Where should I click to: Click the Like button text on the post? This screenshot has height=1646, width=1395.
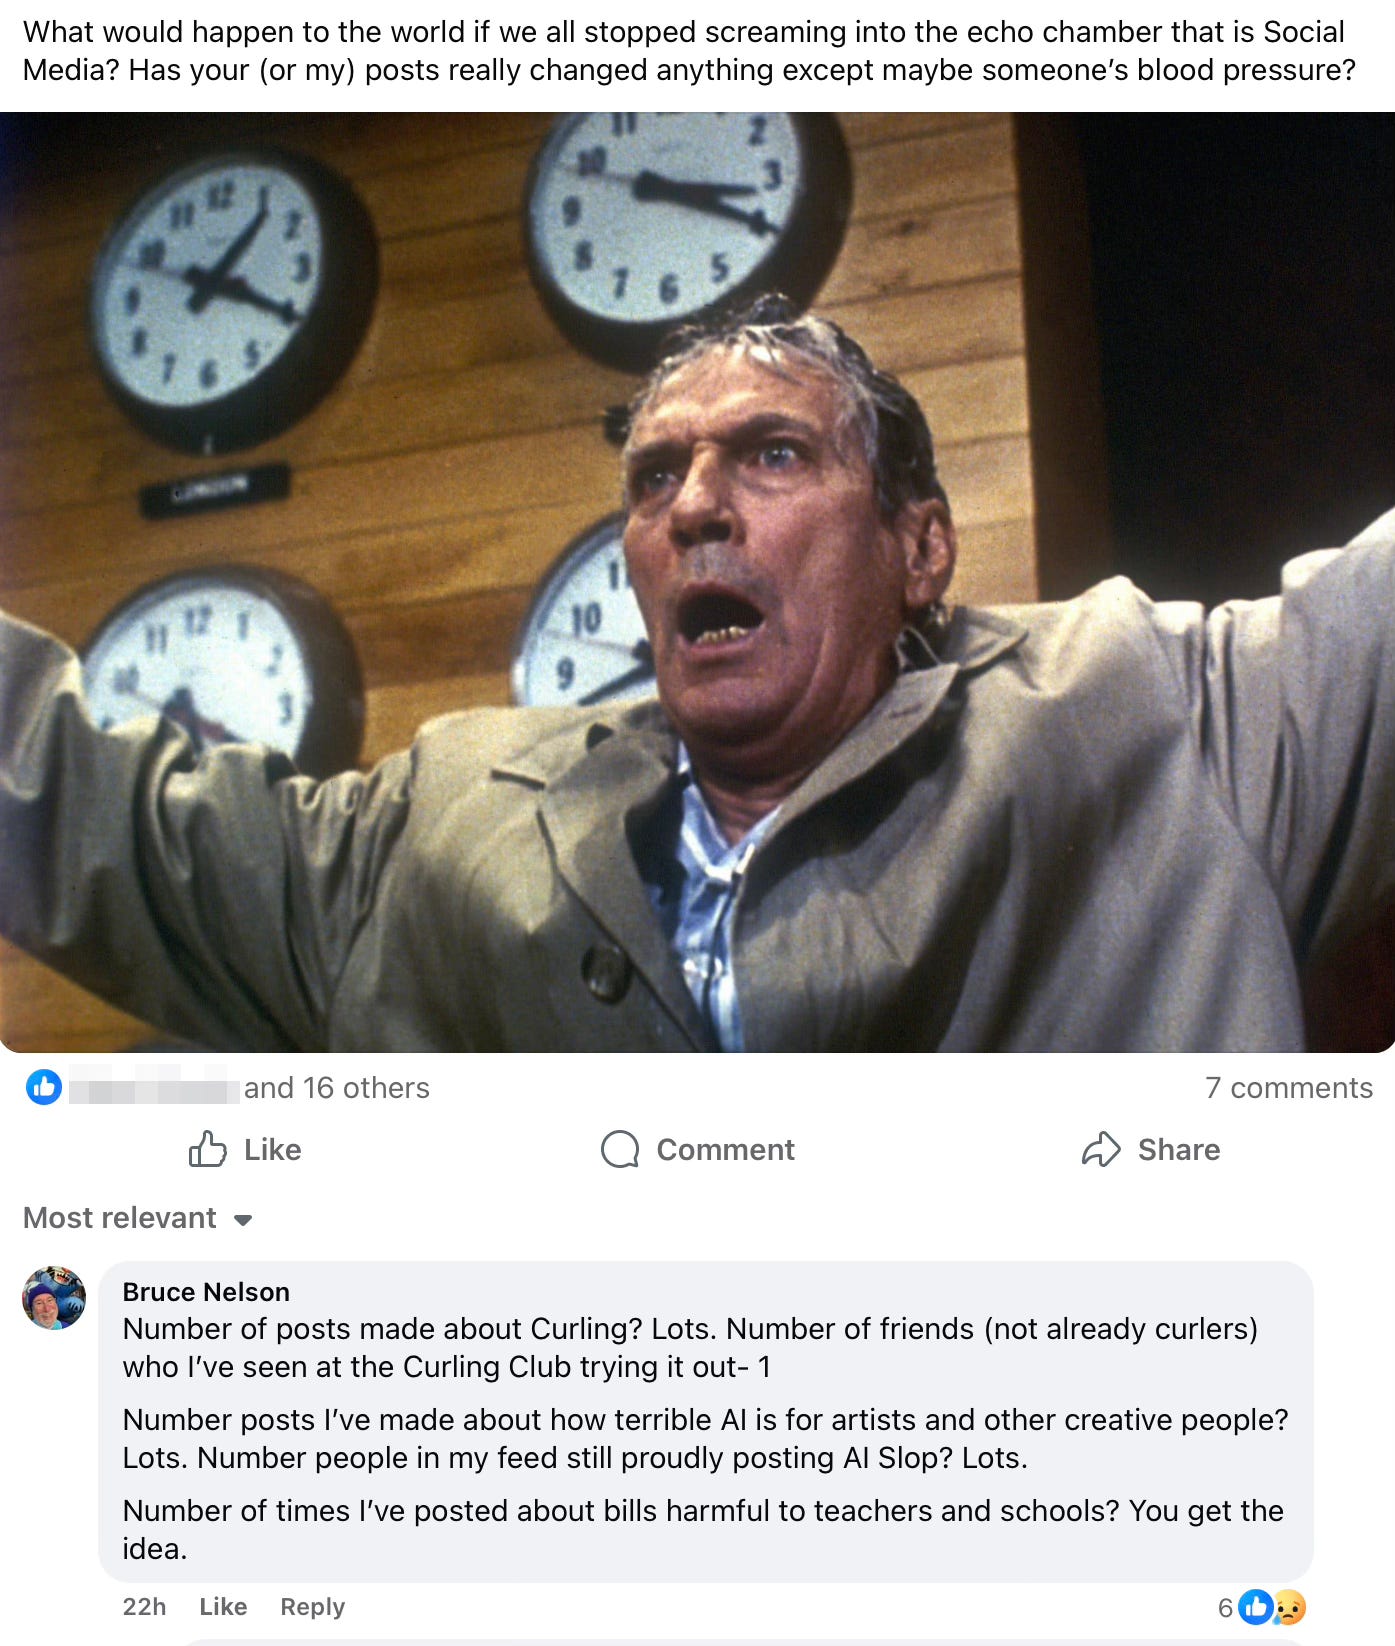(x=273, y=1149)
